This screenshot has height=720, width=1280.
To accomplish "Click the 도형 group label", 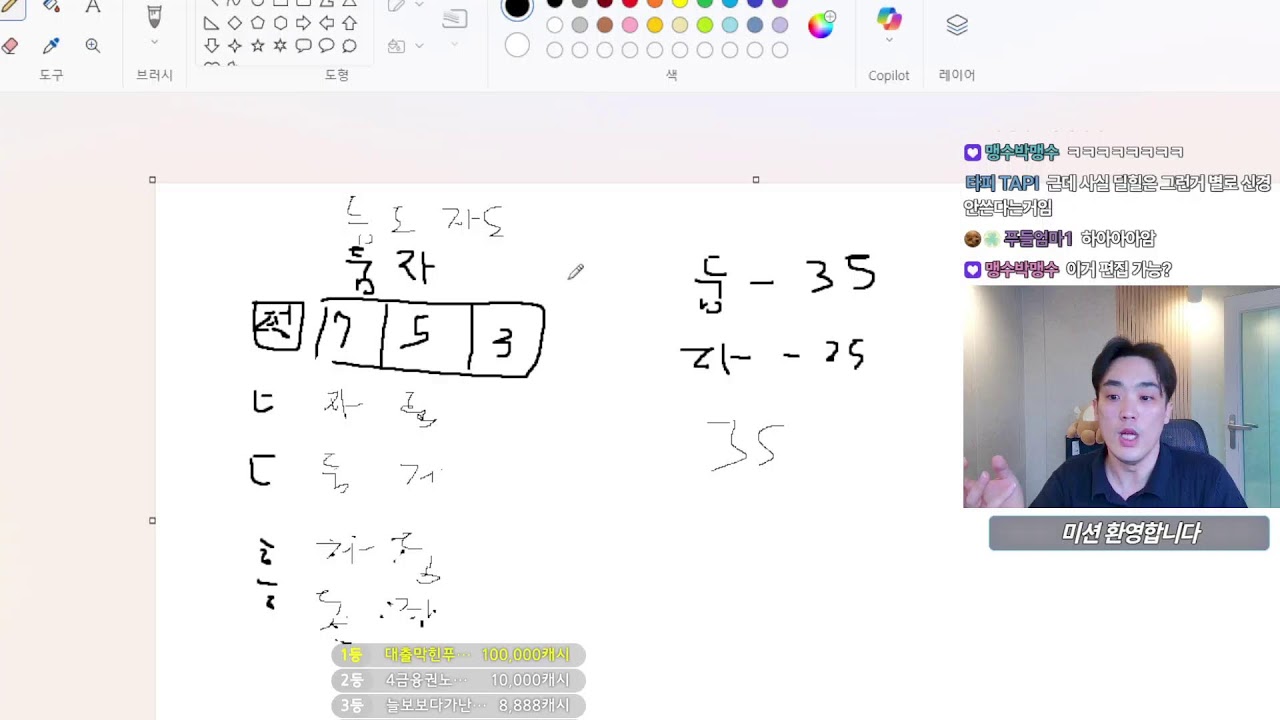I will [x=337, y=75].
